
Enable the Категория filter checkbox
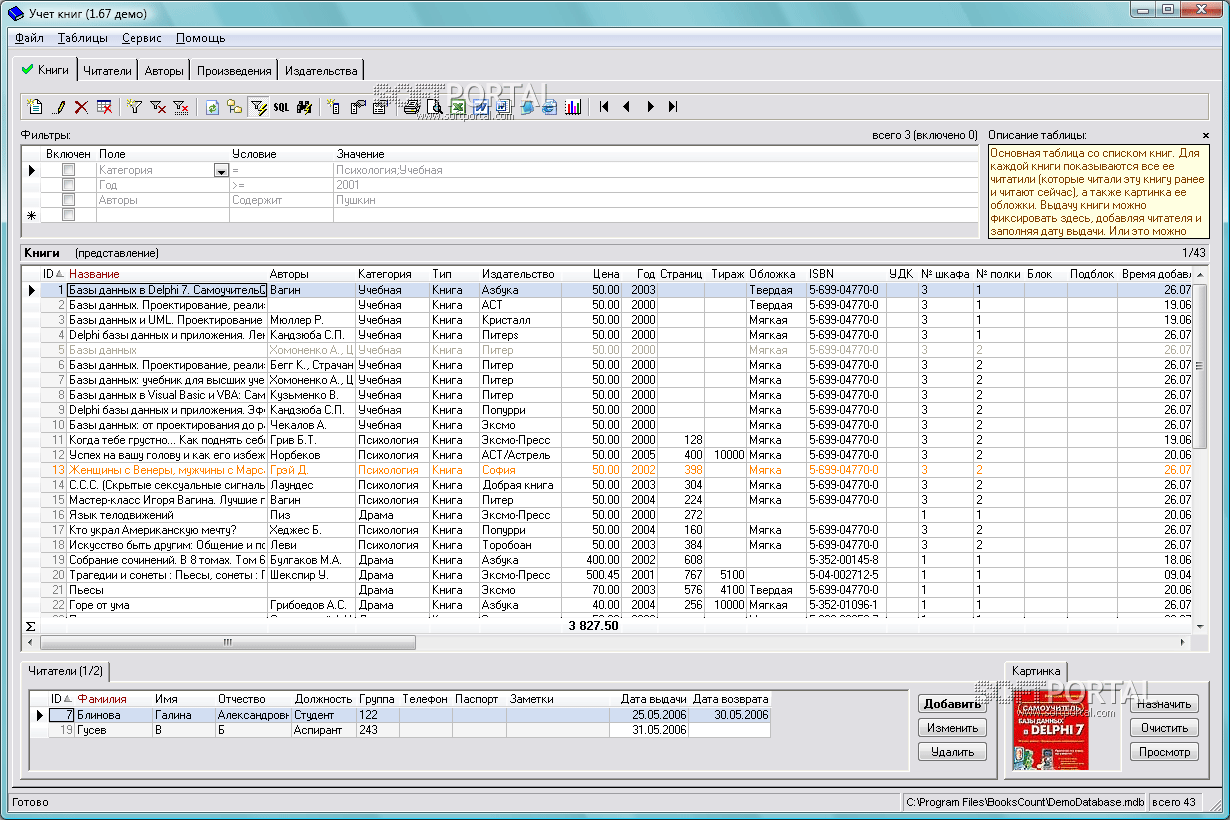coord(68,170)
